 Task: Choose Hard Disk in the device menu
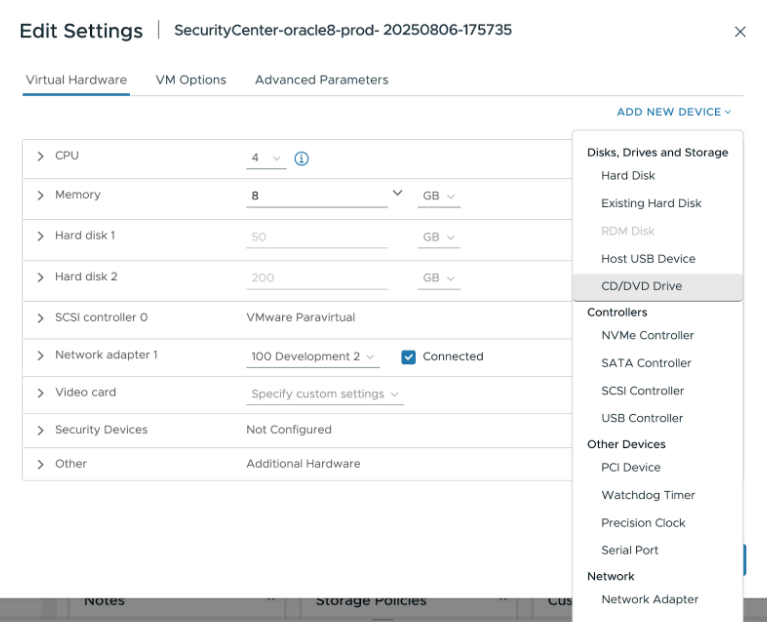click(628, 176)
